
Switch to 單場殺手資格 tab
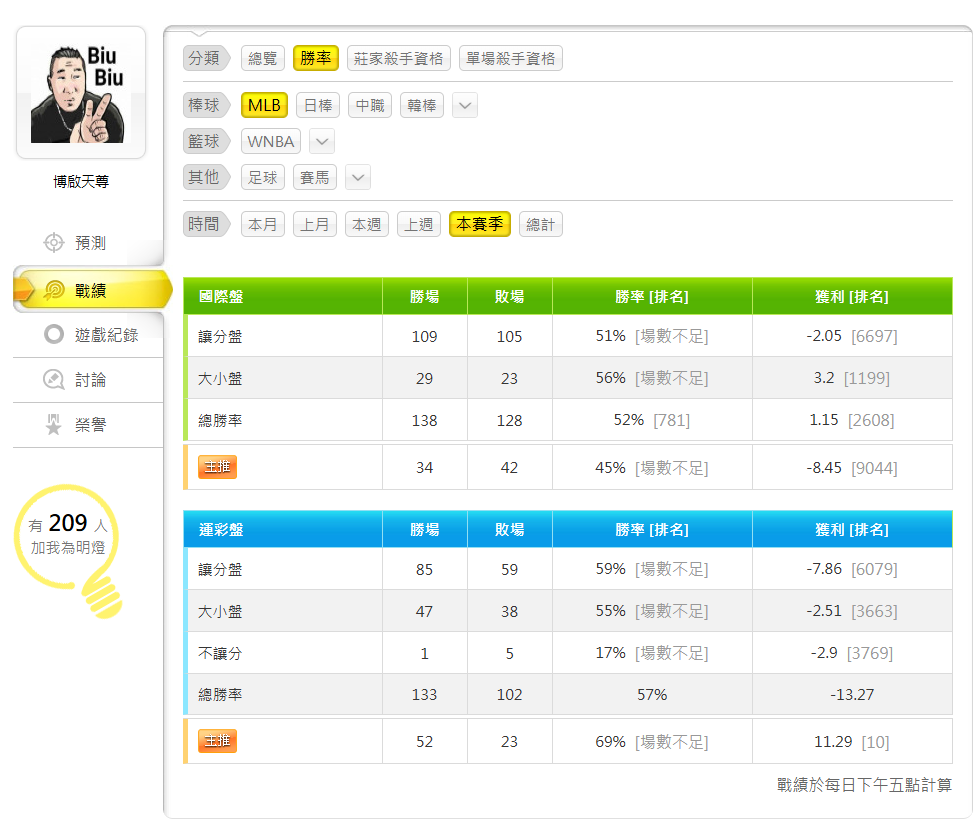511,58
